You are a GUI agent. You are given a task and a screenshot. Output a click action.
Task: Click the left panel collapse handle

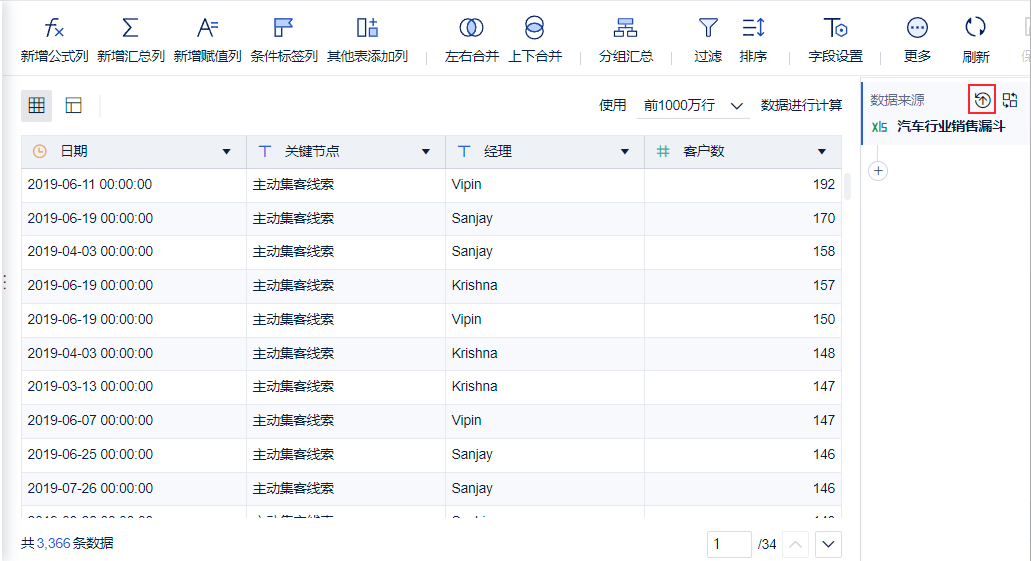click(x=5, y=283)
